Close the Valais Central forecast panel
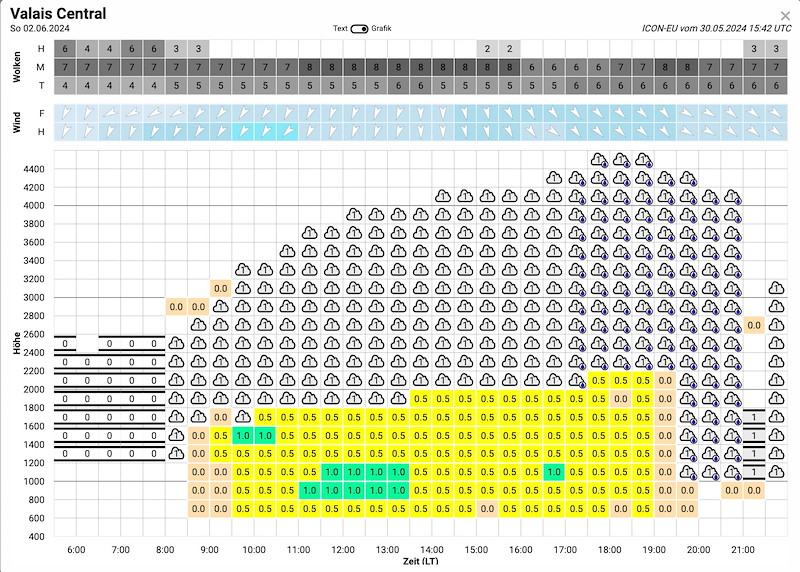Screen dimensions: 800x572 785,16
